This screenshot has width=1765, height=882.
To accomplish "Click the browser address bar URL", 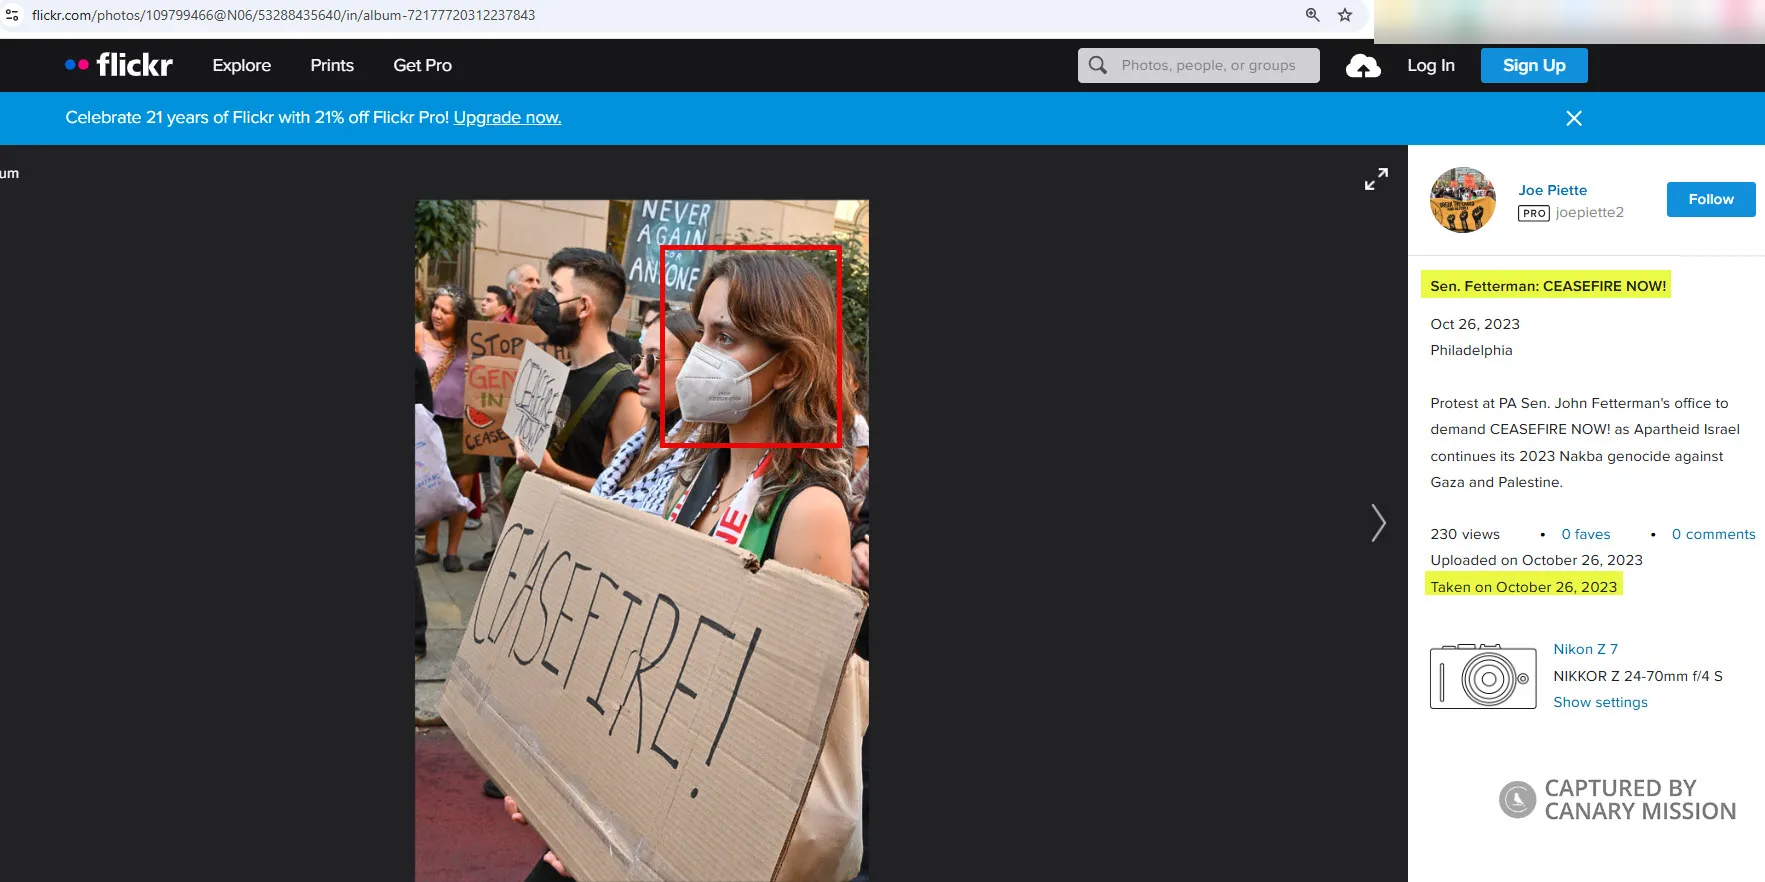I will click(283, 15).
